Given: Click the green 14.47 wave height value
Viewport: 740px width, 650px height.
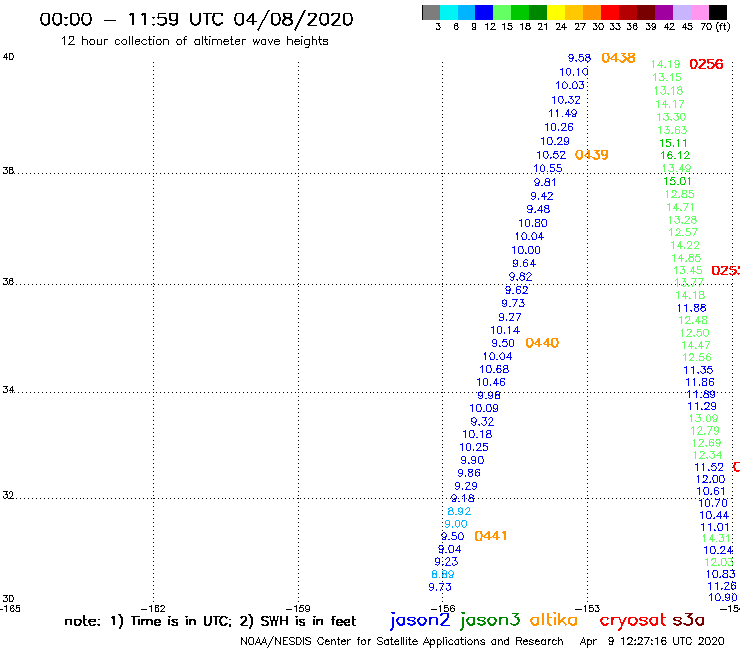Looking at the screenshot, I should pyautogui.click(x=696, y=345).
